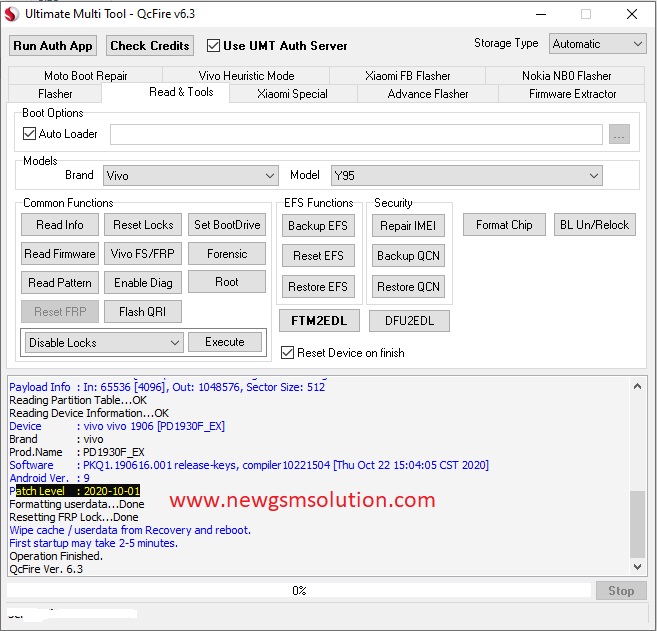Click the DFU2EDL button
Screen dimensions: 657x631
[409, 321]
